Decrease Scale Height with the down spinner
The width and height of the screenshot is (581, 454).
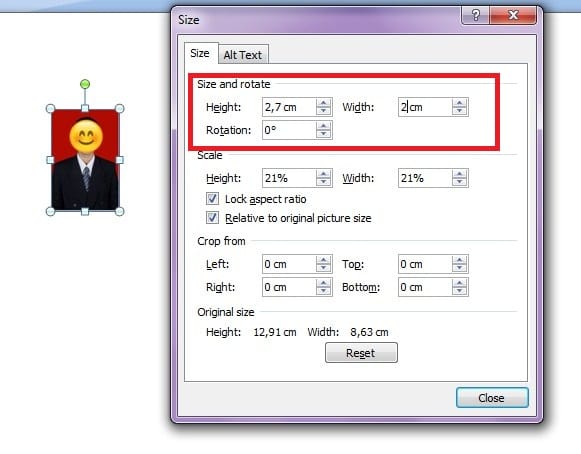tap(323, 182)
